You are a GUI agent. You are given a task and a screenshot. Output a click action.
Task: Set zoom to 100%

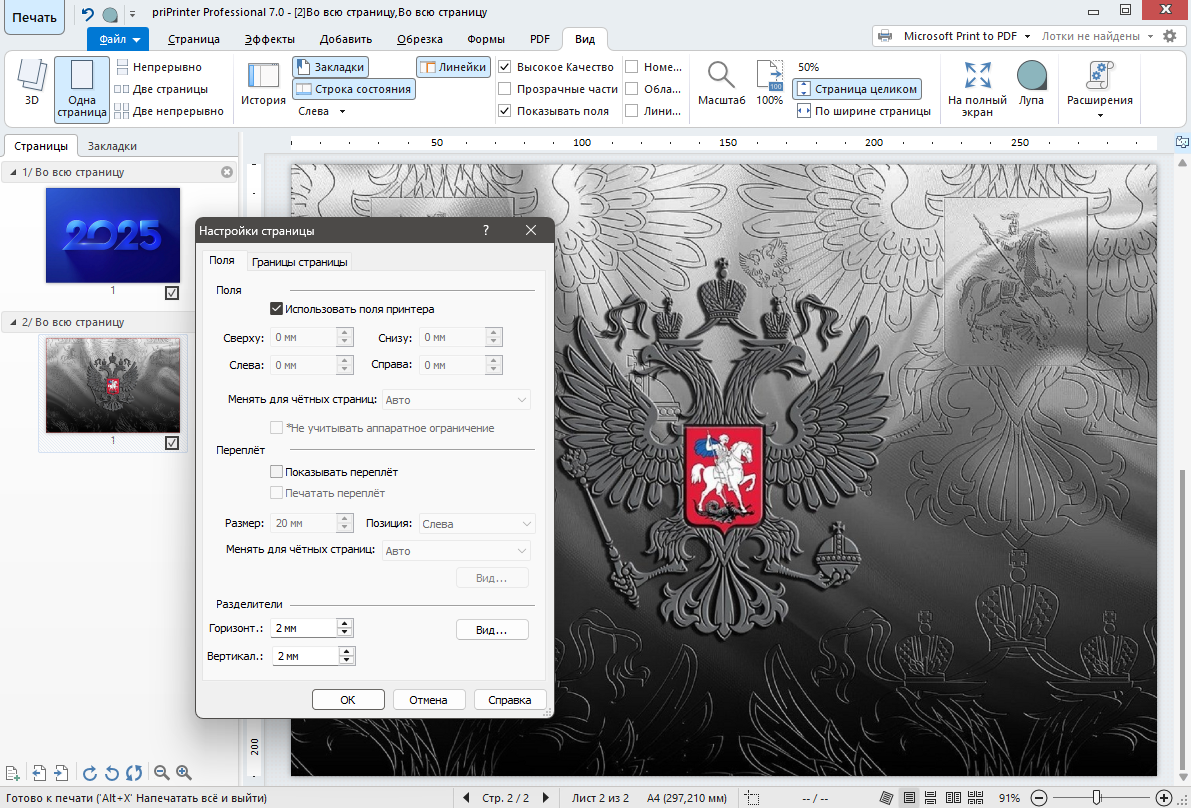pyautogui.click(x=769, y=83)
